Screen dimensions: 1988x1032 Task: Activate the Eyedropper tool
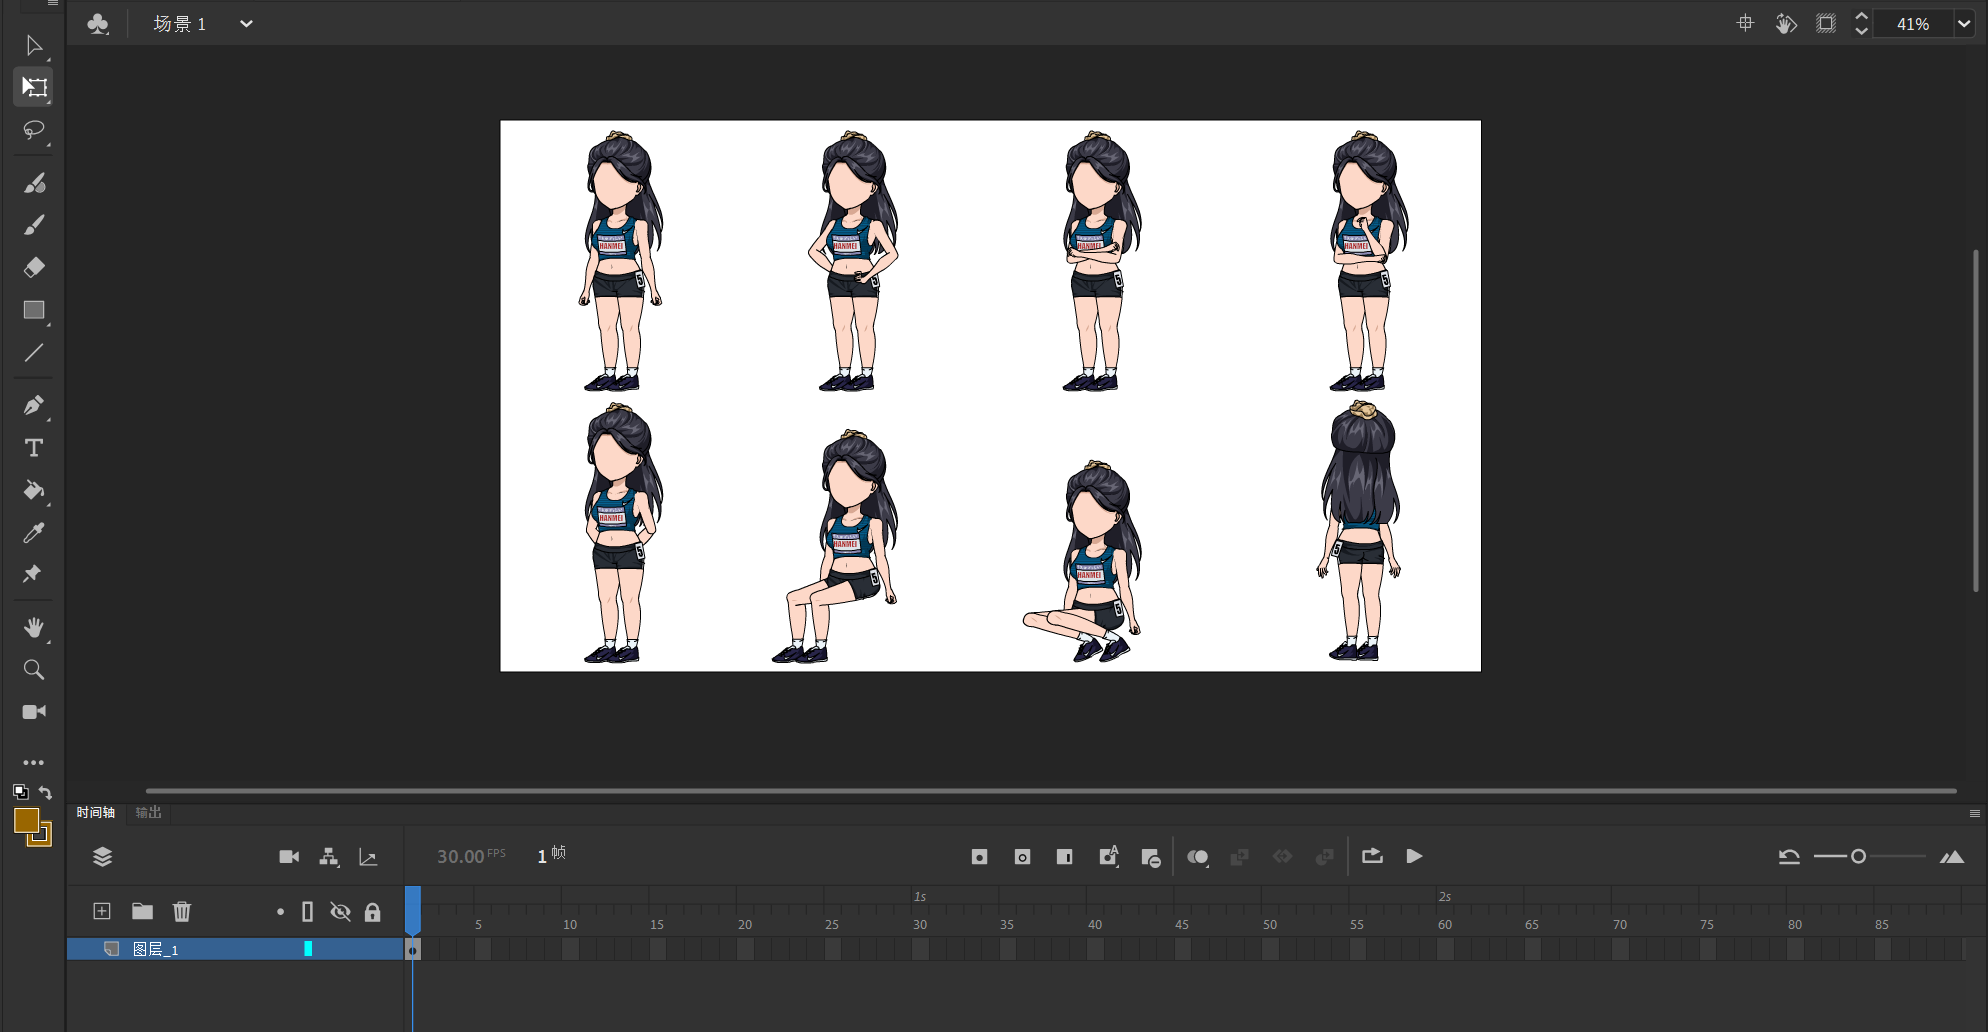click(x=34, y=533)
